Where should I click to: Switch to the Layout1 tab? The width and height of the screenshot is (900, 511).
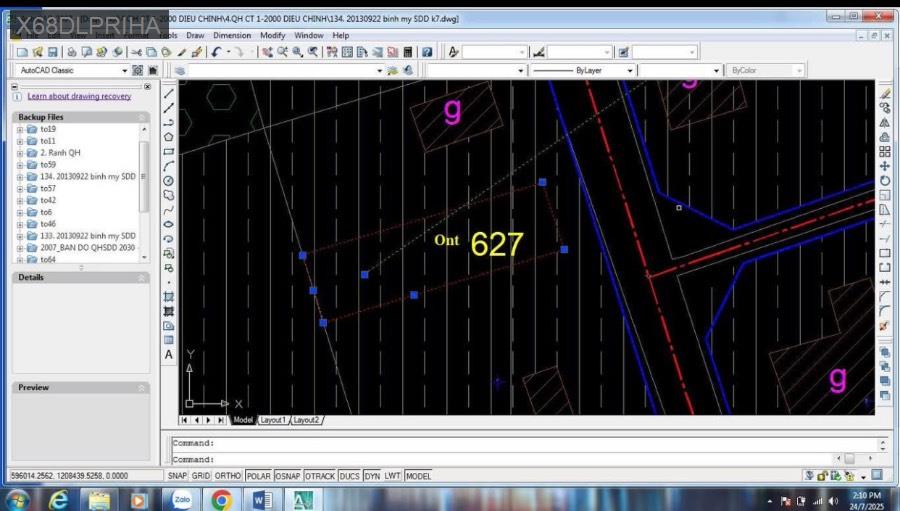[x=273, y=420]
